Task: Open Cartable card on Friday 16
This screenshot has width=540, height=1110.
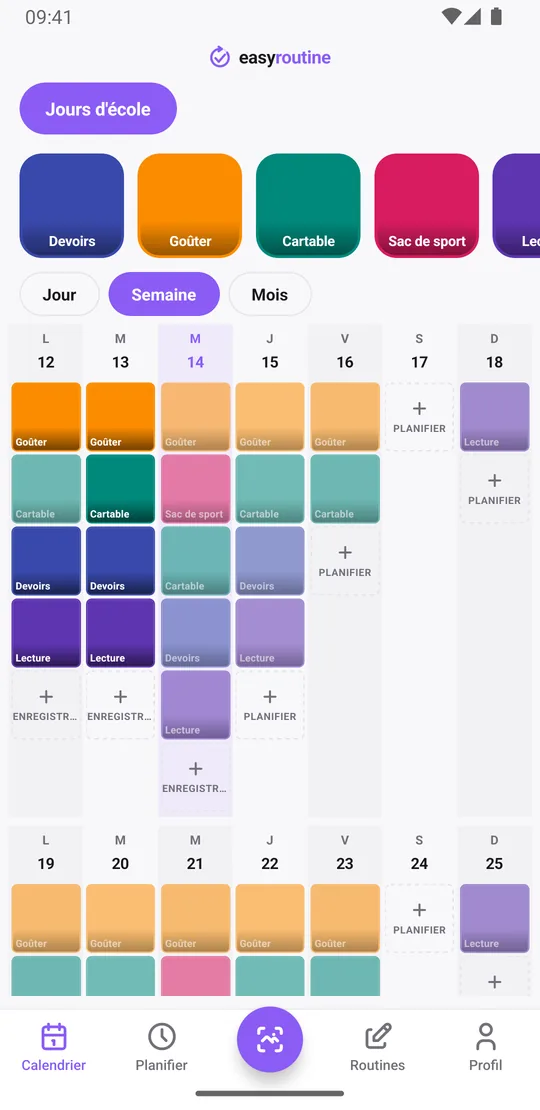Action: [345, 489]
